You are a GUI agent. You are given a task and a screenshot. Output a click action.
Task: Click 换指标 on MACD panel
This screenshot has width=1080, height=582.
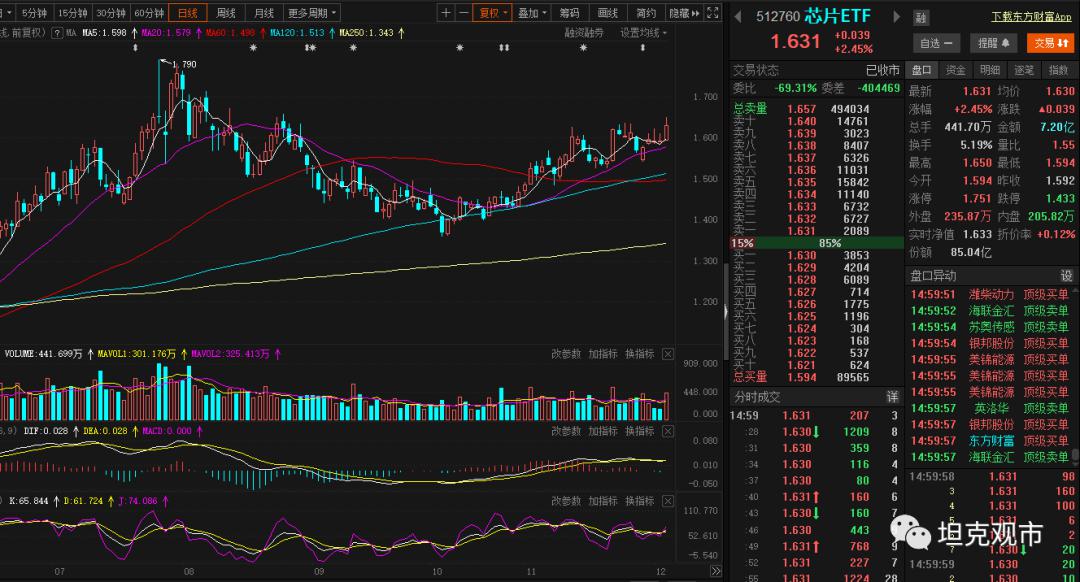coord(639,431)
